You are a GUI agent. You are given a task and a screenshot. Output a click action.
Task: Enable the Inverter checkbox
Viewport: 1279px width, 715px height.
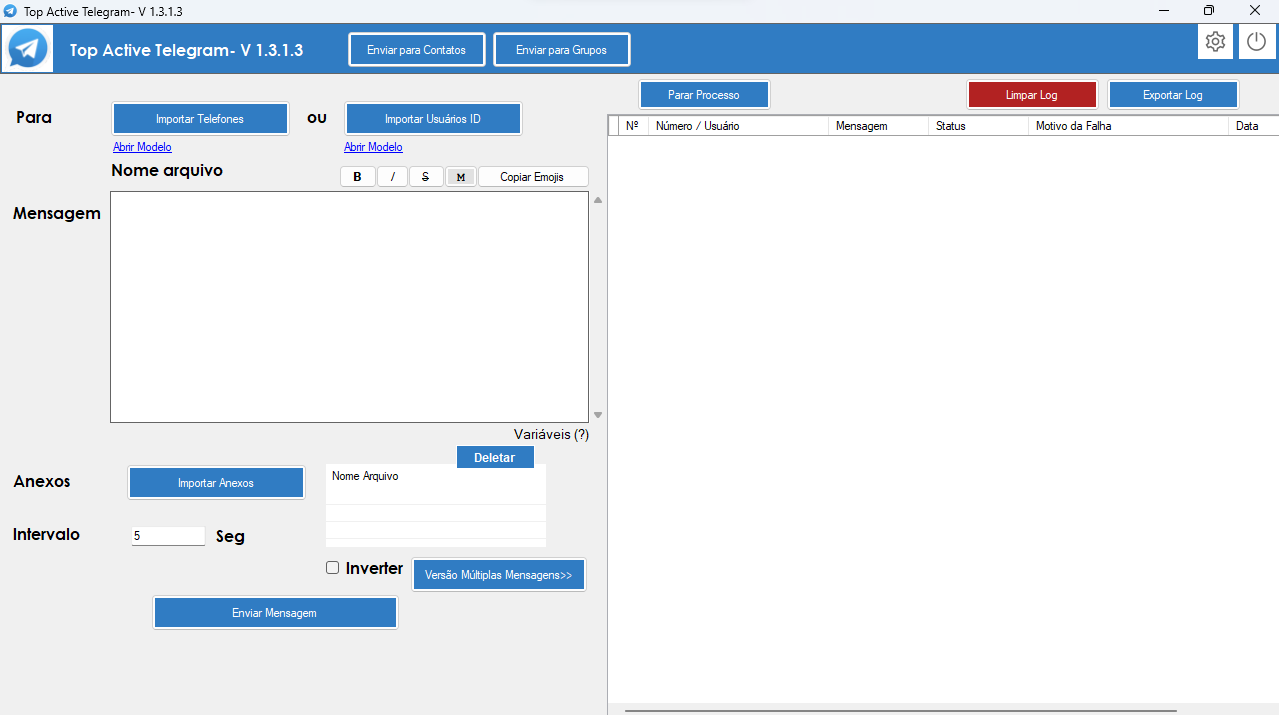(333, 568)
